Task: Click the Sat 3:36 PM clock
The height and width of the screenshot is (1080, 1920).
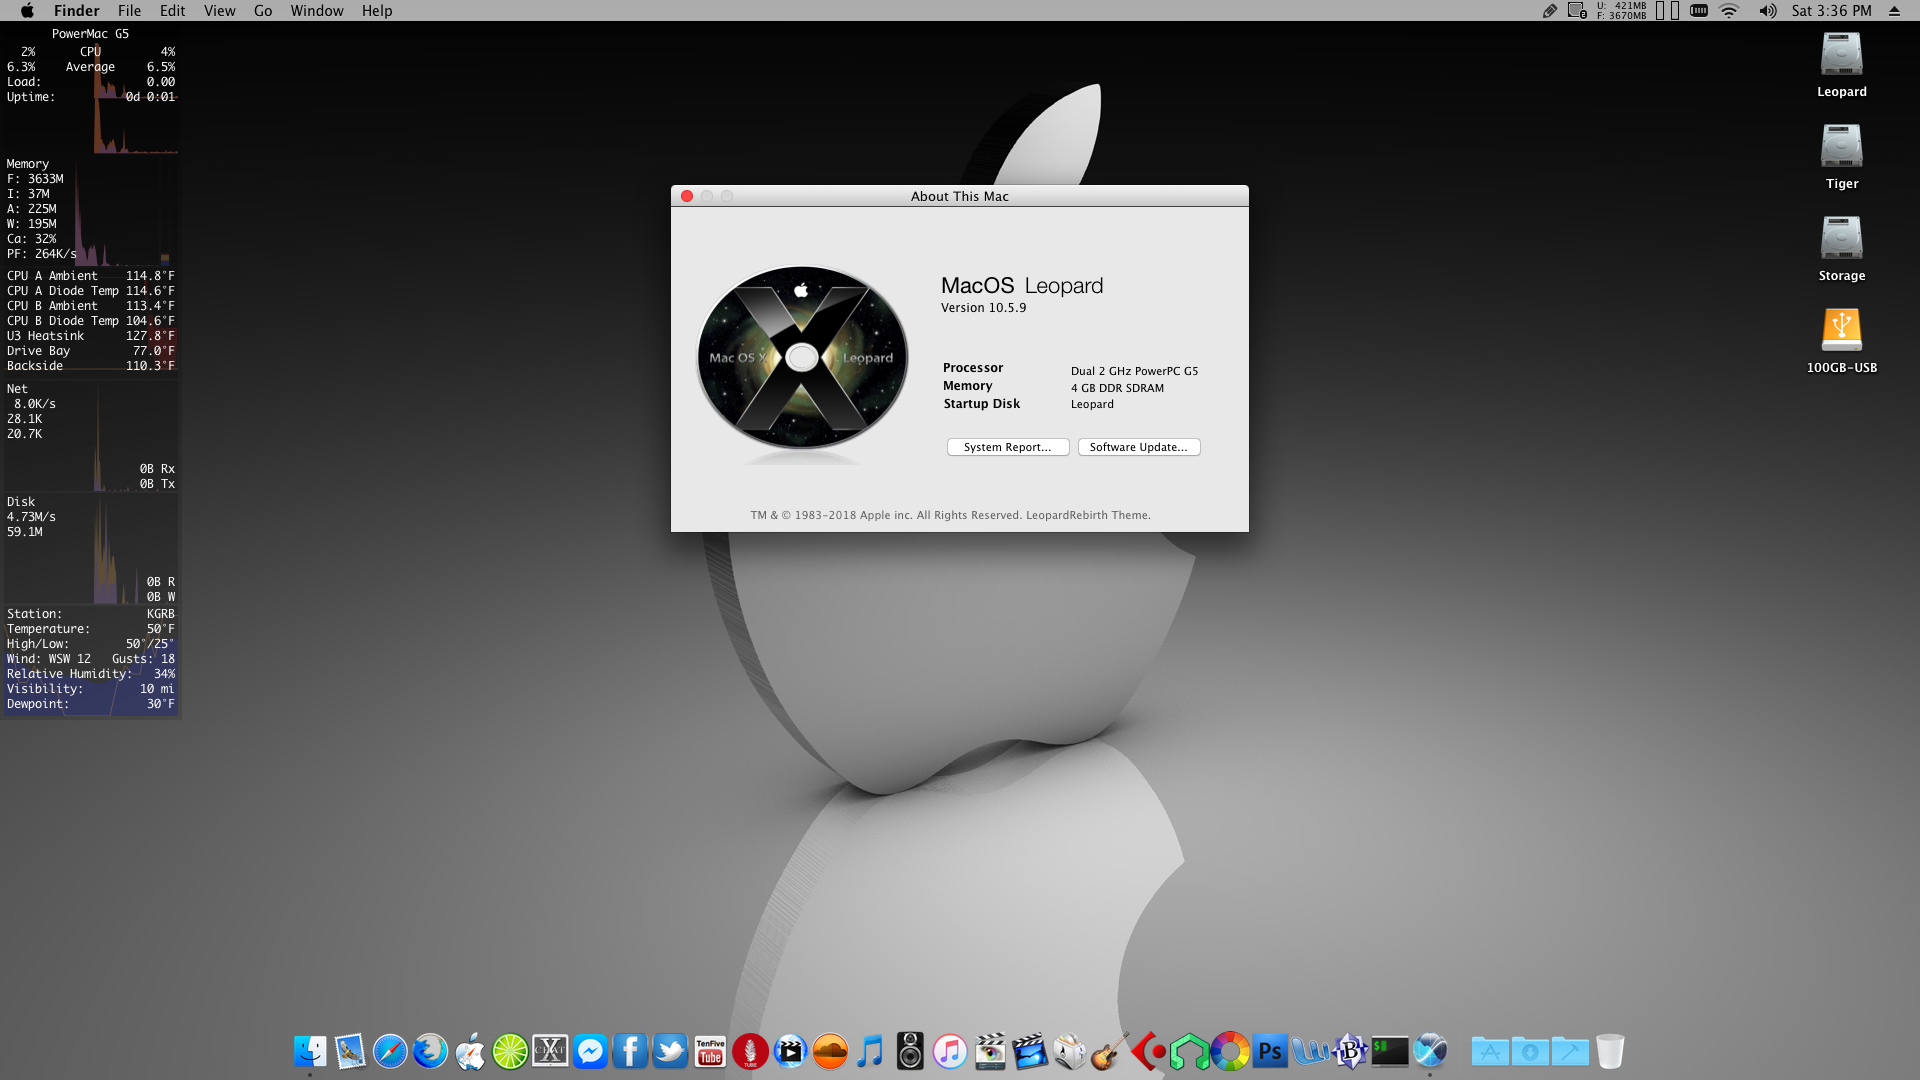Action: (1831, 11)
